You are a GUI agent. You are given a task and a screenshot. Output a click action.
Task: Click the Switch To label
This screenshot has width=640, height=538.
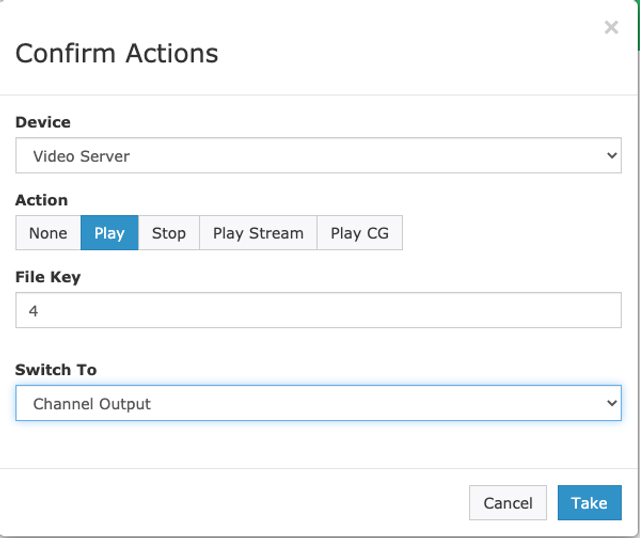[x=56, y=370]
